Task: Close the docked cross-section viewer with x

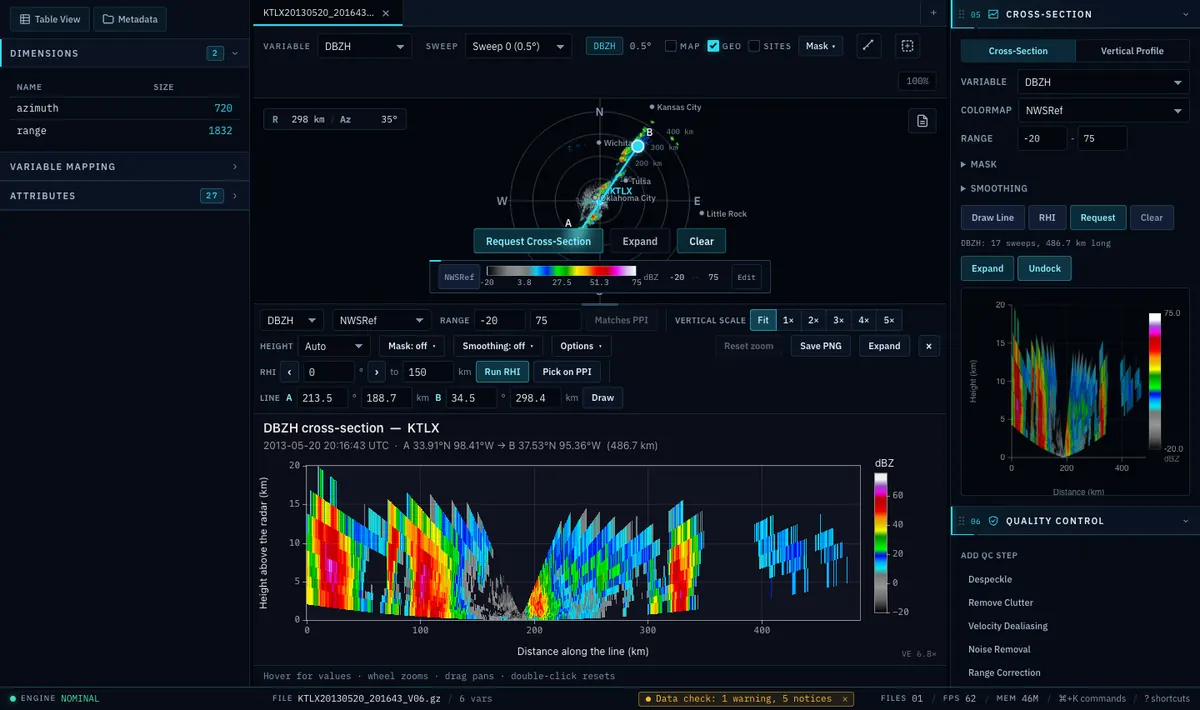Action: coord(929,346)
